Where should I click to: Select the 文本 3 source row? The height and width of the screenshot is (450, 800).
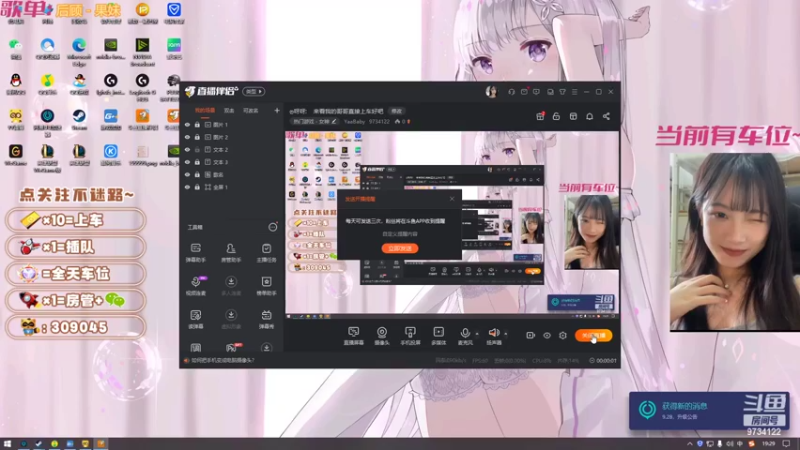tap(232, 162)
